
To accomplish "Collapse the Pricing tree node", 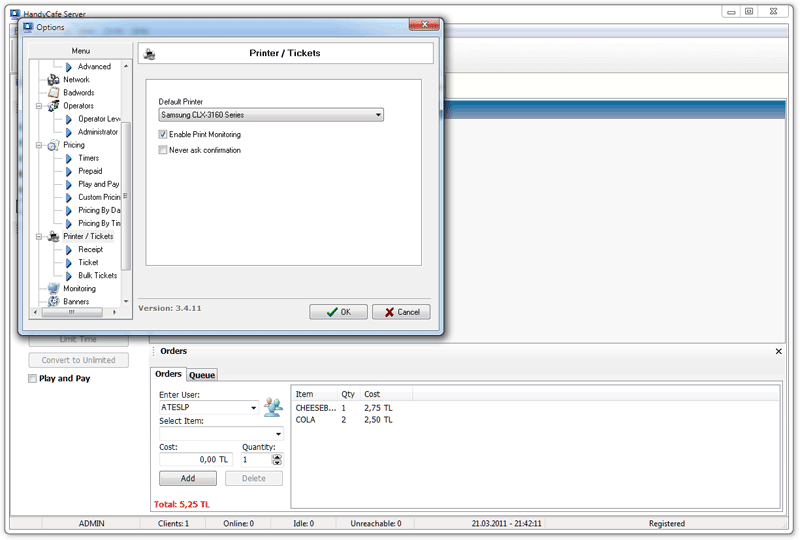I will [38, 145].
